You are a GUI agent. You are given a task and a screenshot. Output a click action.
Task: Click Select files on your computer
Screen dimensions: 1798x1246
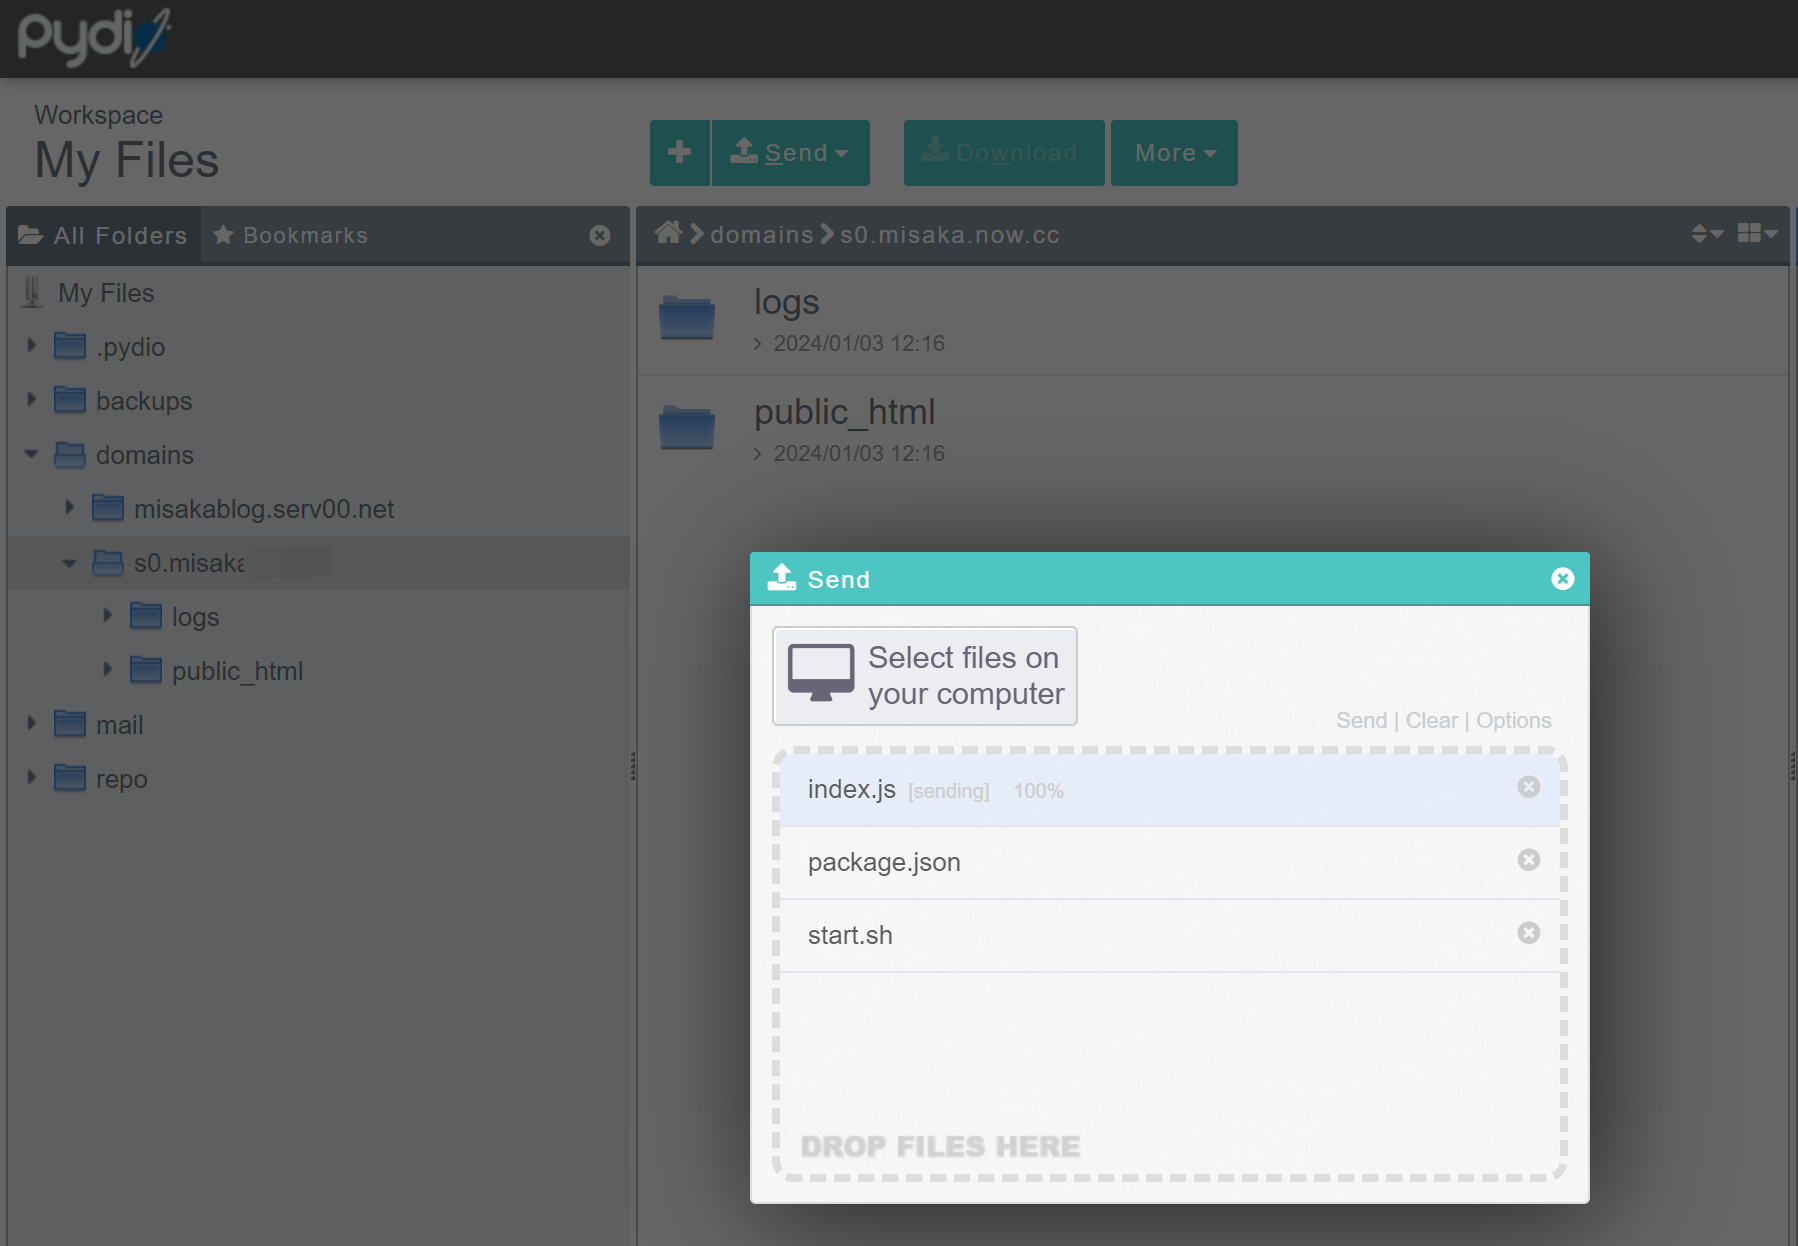click(x=924, y=676)
